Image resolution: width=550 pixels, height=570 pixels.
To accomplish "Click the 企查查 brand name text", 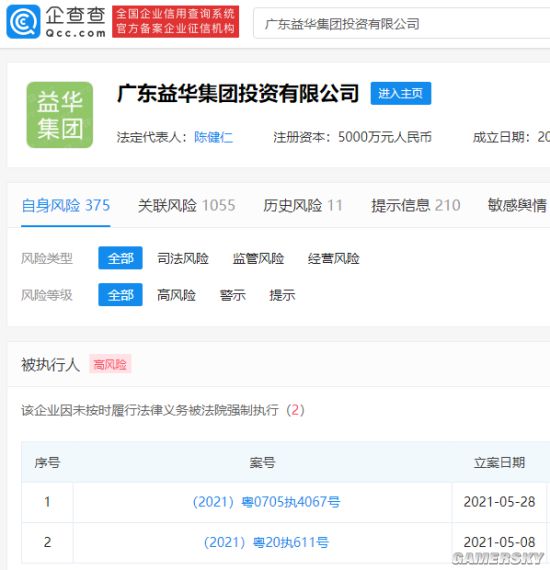I will (76, 16).
